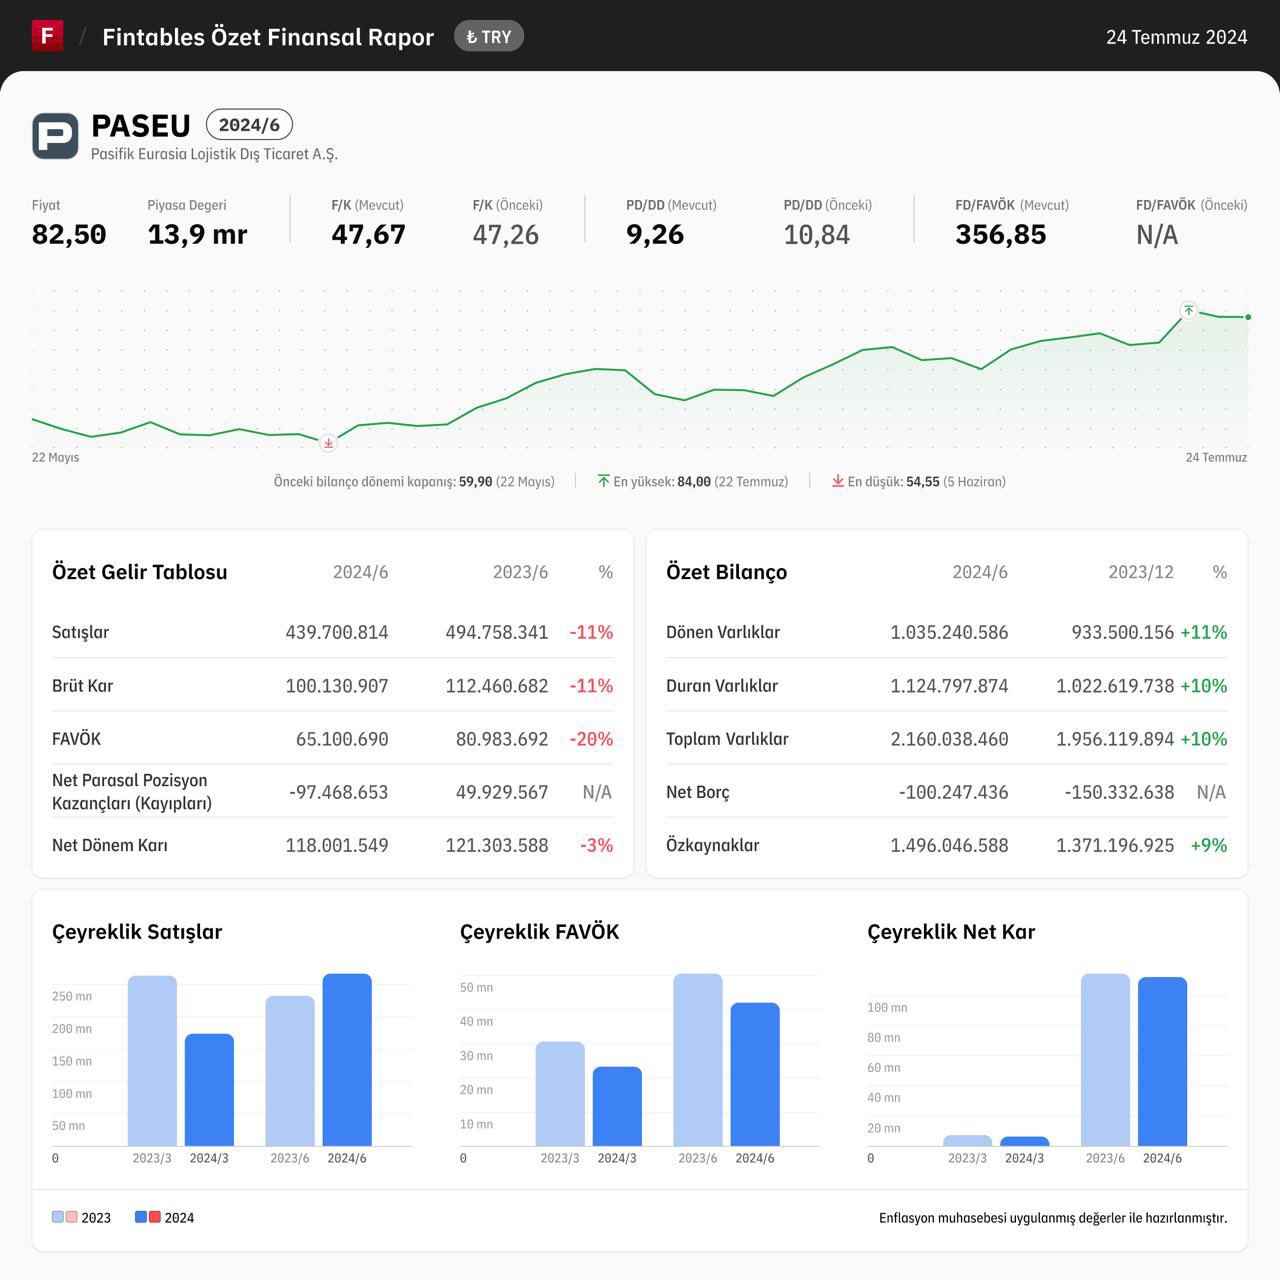The height and width of the screenshot is (1280, 1280).
Task: Click the Fintables Özet Finansal Rapor title
Action: coord(268,37)
